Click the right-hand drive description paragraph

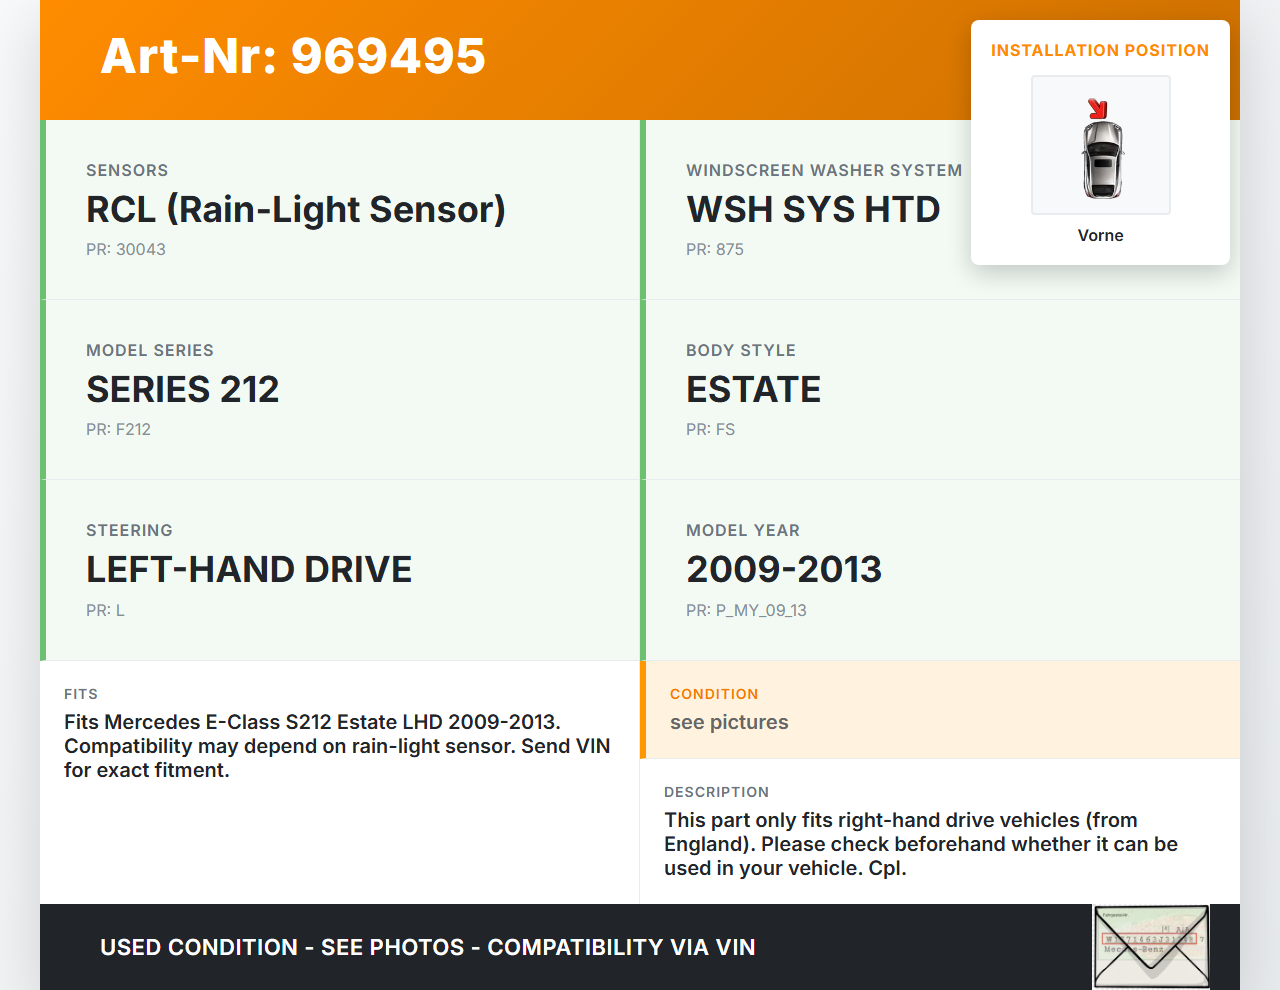[x=921, y=844]
